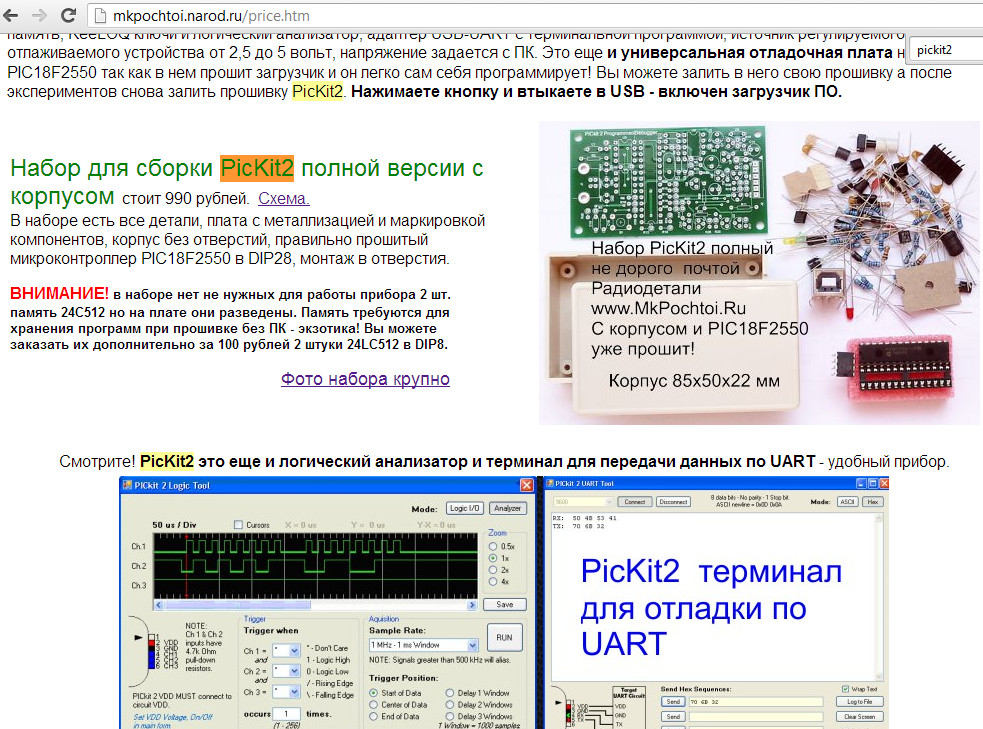Click the PICkit 2 UART Tool title icon
The width and height of the screenshot is (983, 729).
pyautogui.click(x=550, y=485)
